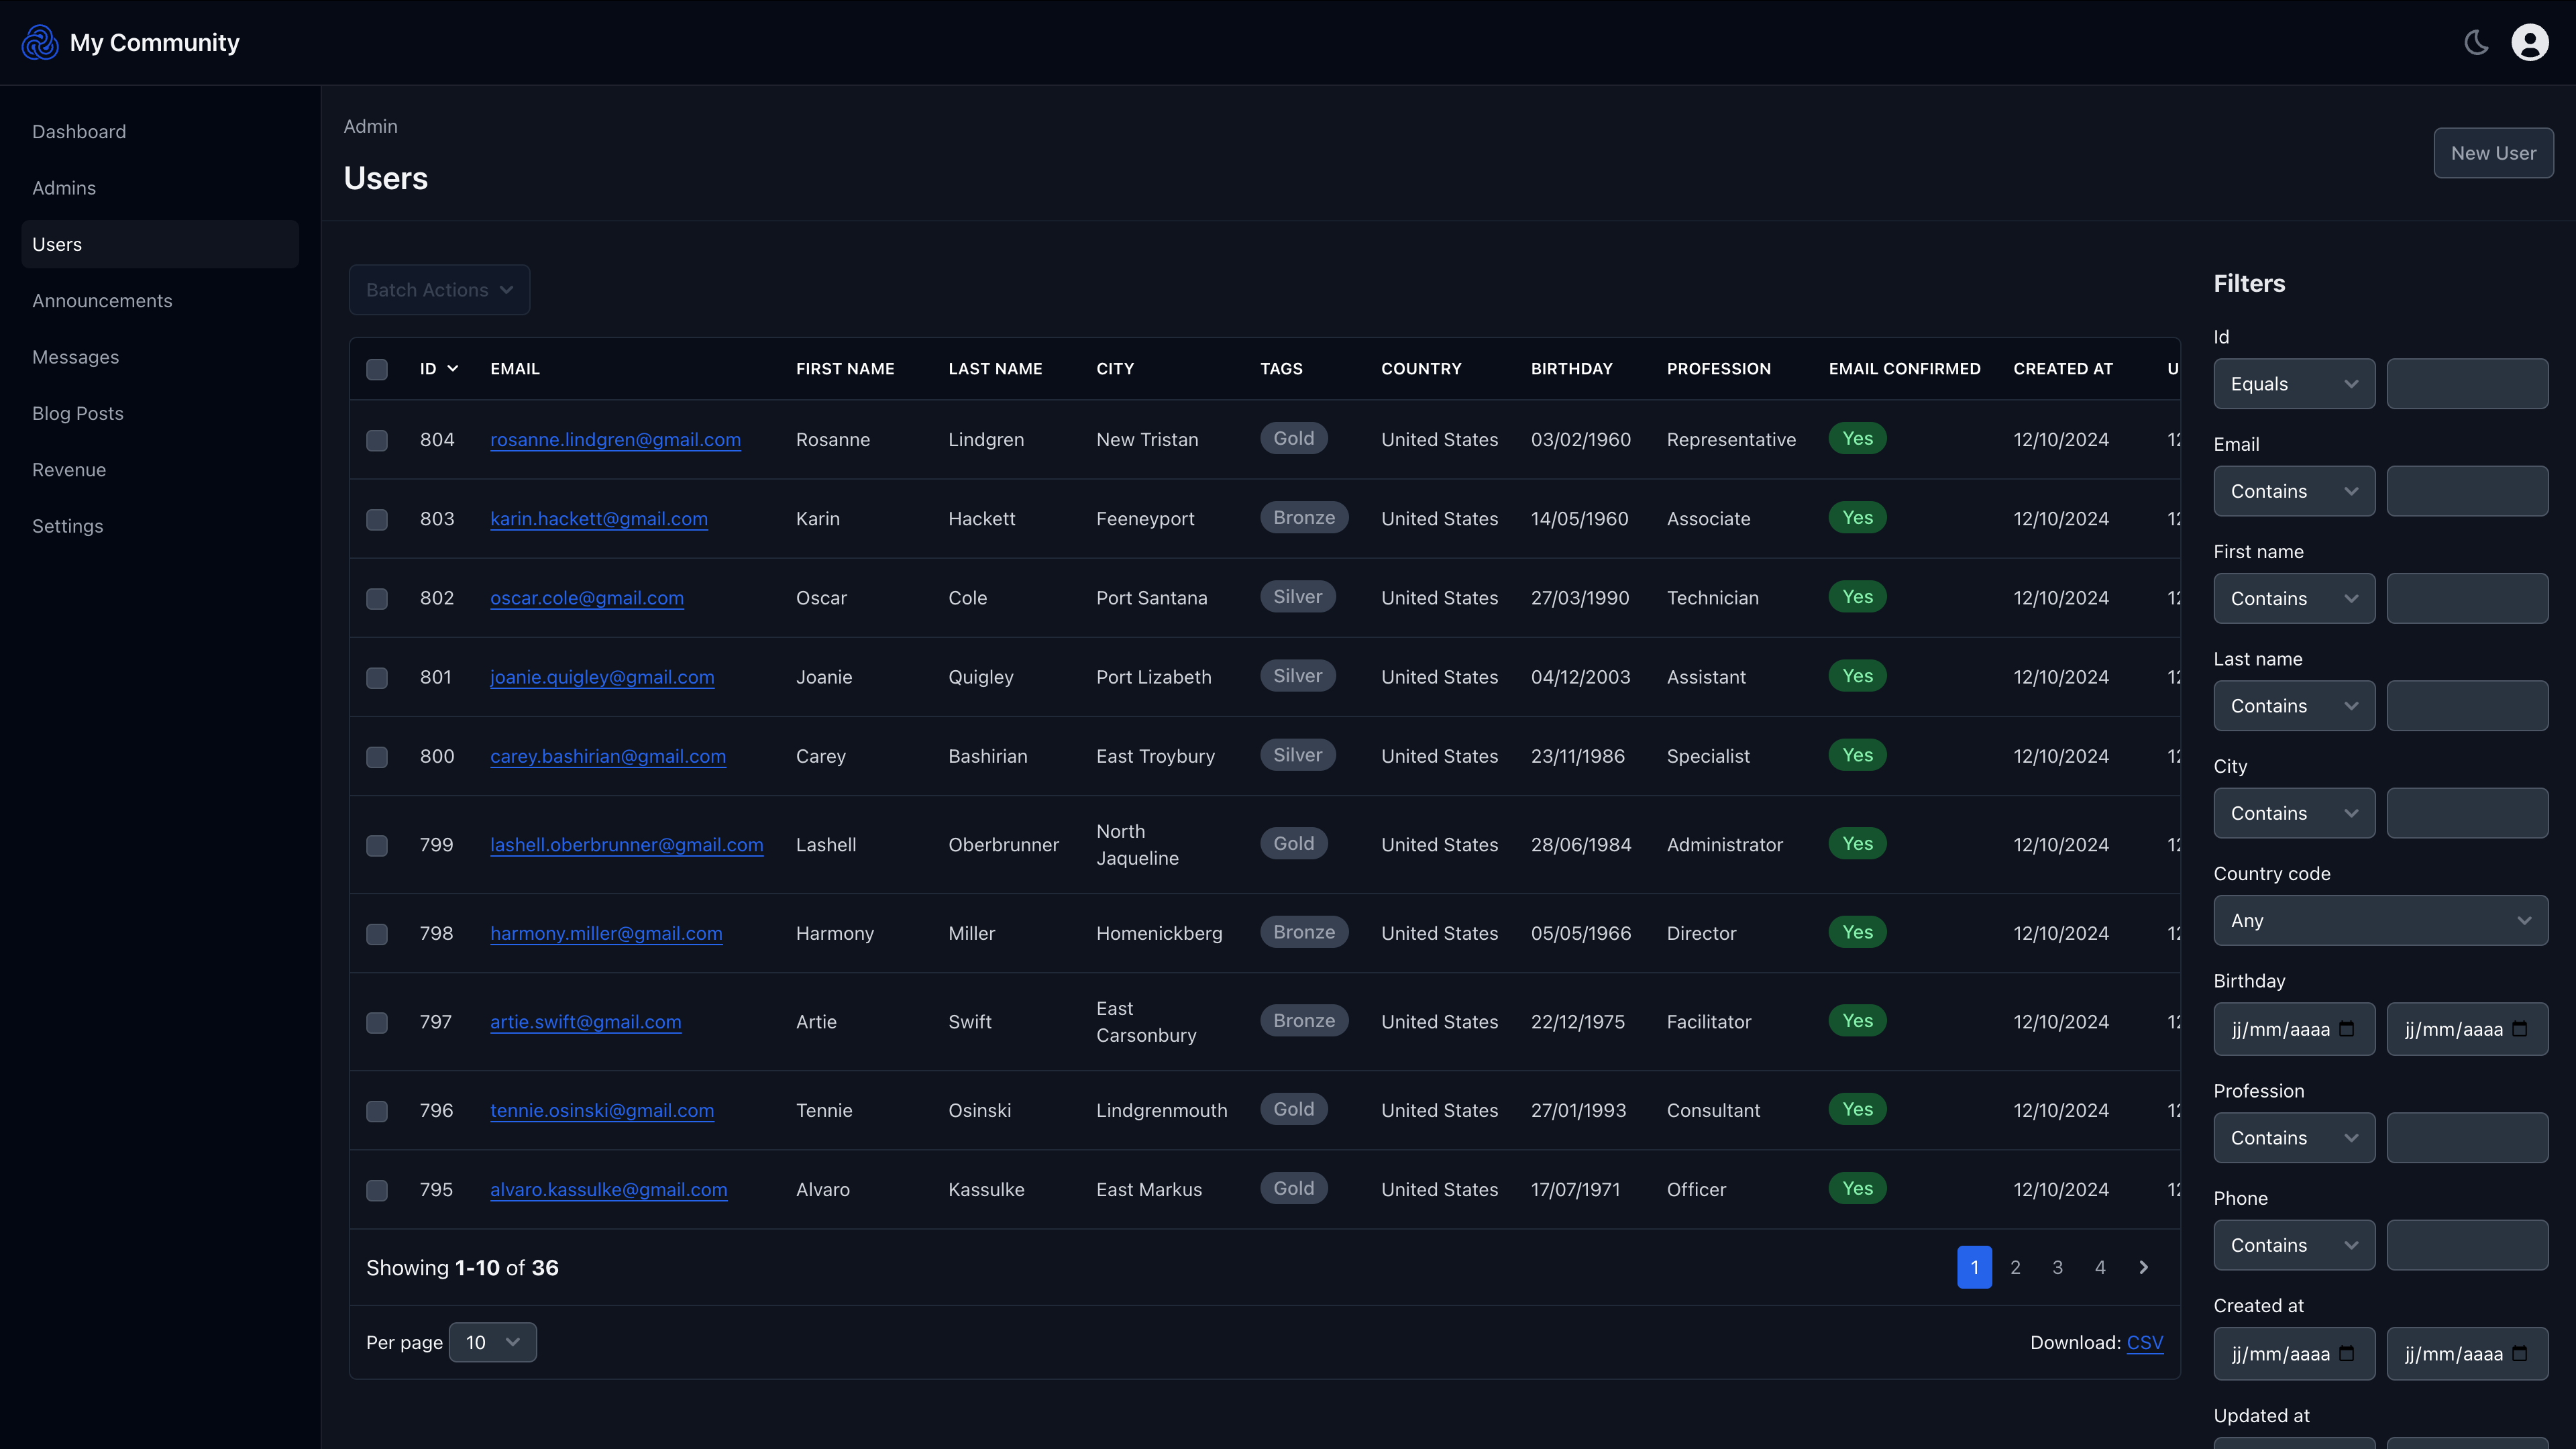Navigate to page 2 of users
This screenshot has width=2576, height=1449.
(x=2015, y=1267)
